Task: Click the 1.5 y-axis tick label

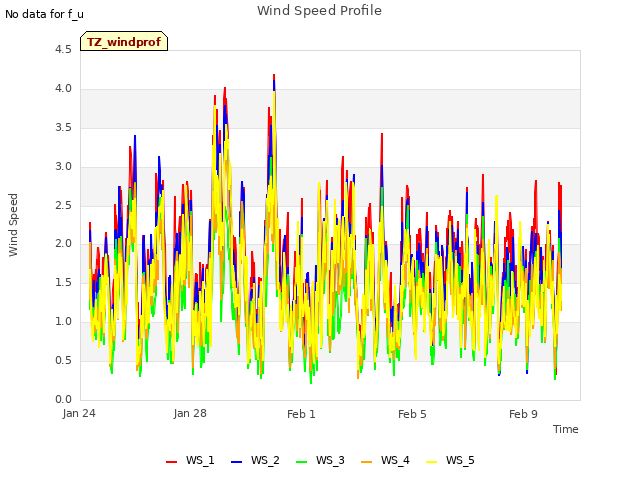Action: pos(63,282)
